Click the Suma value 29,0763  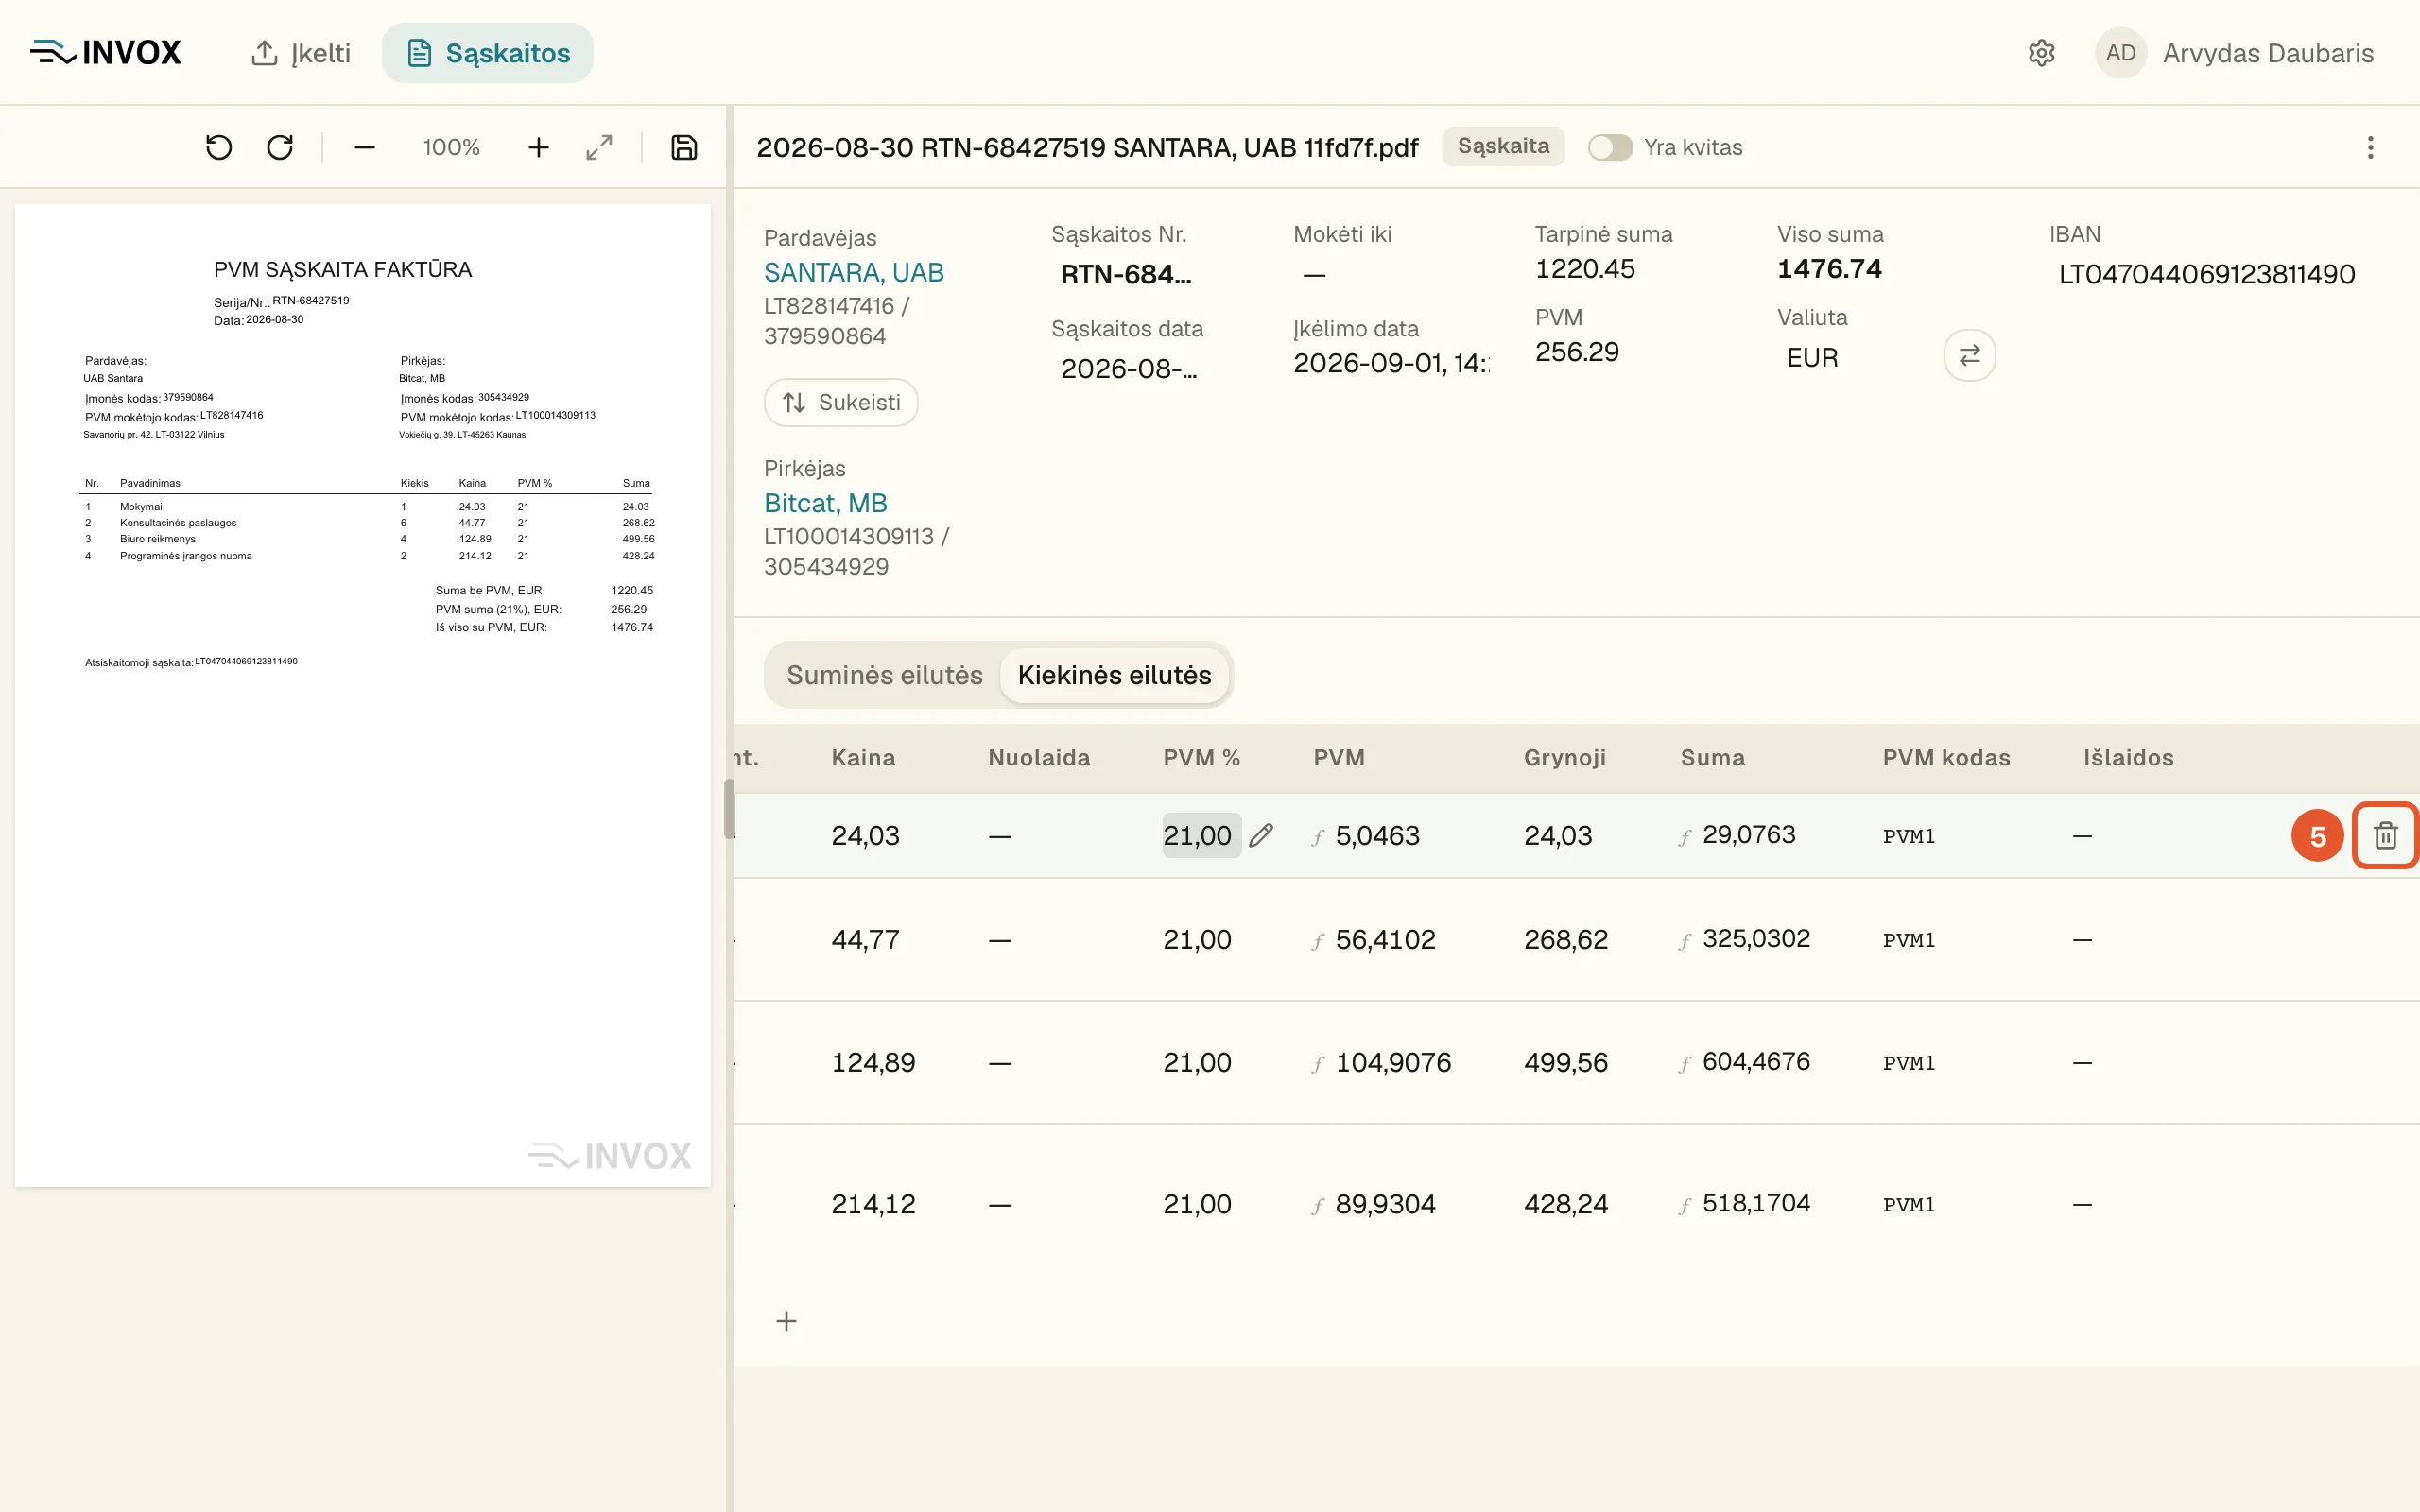click(1749, 835)
